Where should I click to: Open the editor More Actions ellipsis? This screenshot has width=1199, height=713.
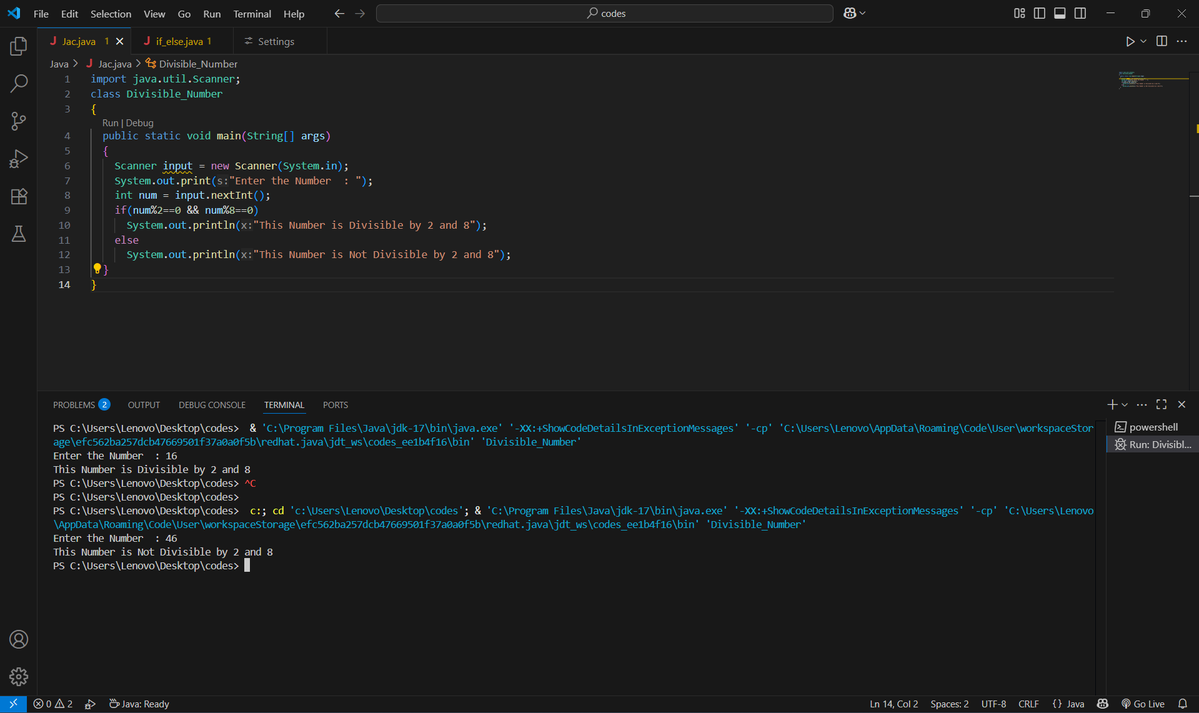[x=1182, y=41]
